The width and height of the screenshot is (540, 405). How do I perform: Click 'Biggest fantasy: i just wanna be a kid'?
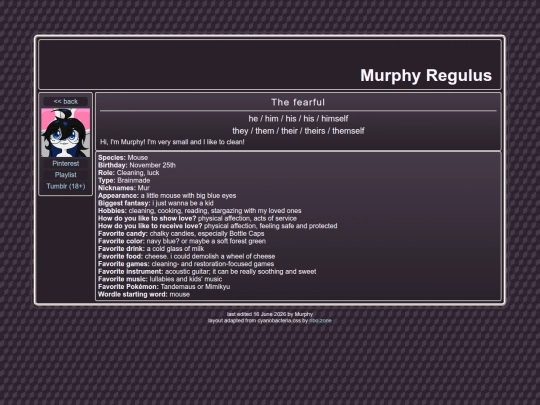[156, 203]
